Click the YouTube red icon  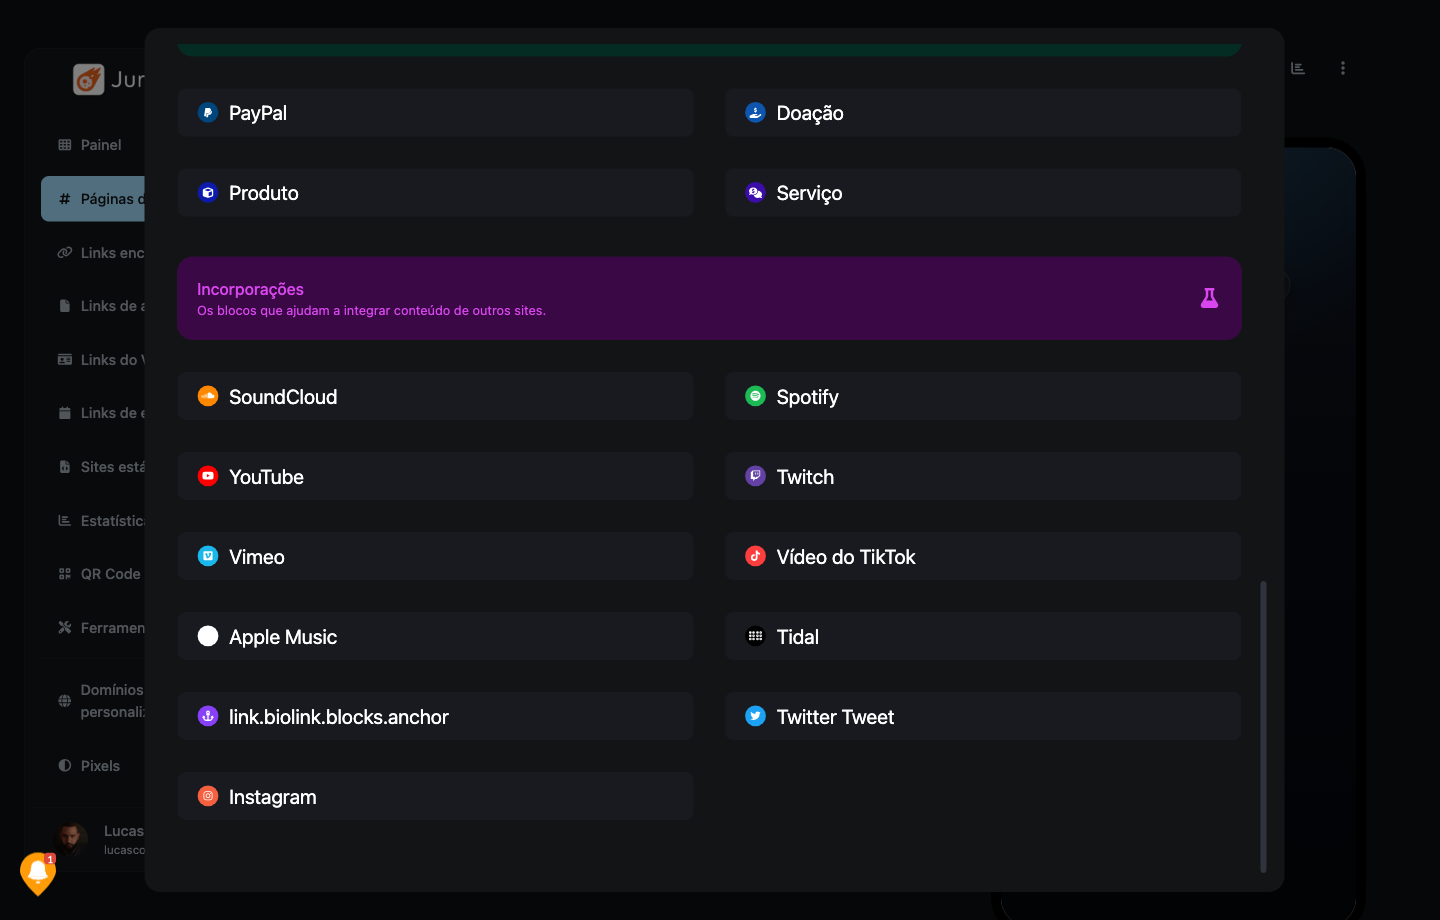[x=208, y=477]
